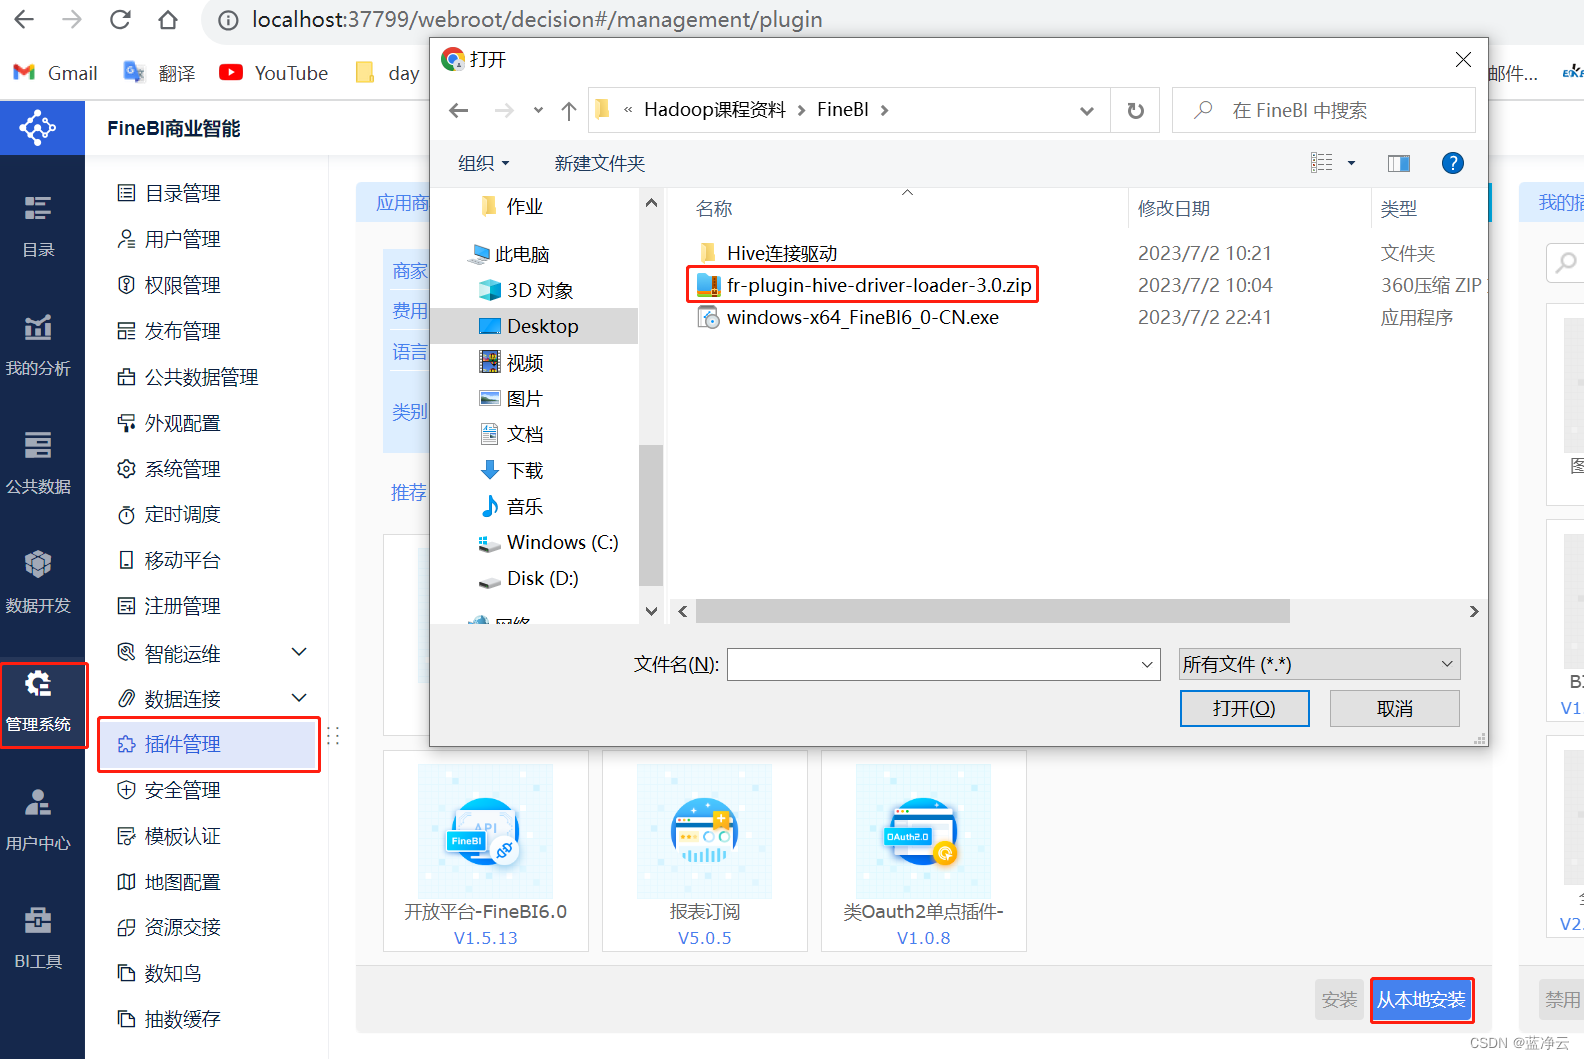Open the Gmail bookmark
This screenshot has height=1059, width=1584.
click(x=55, y=73)
